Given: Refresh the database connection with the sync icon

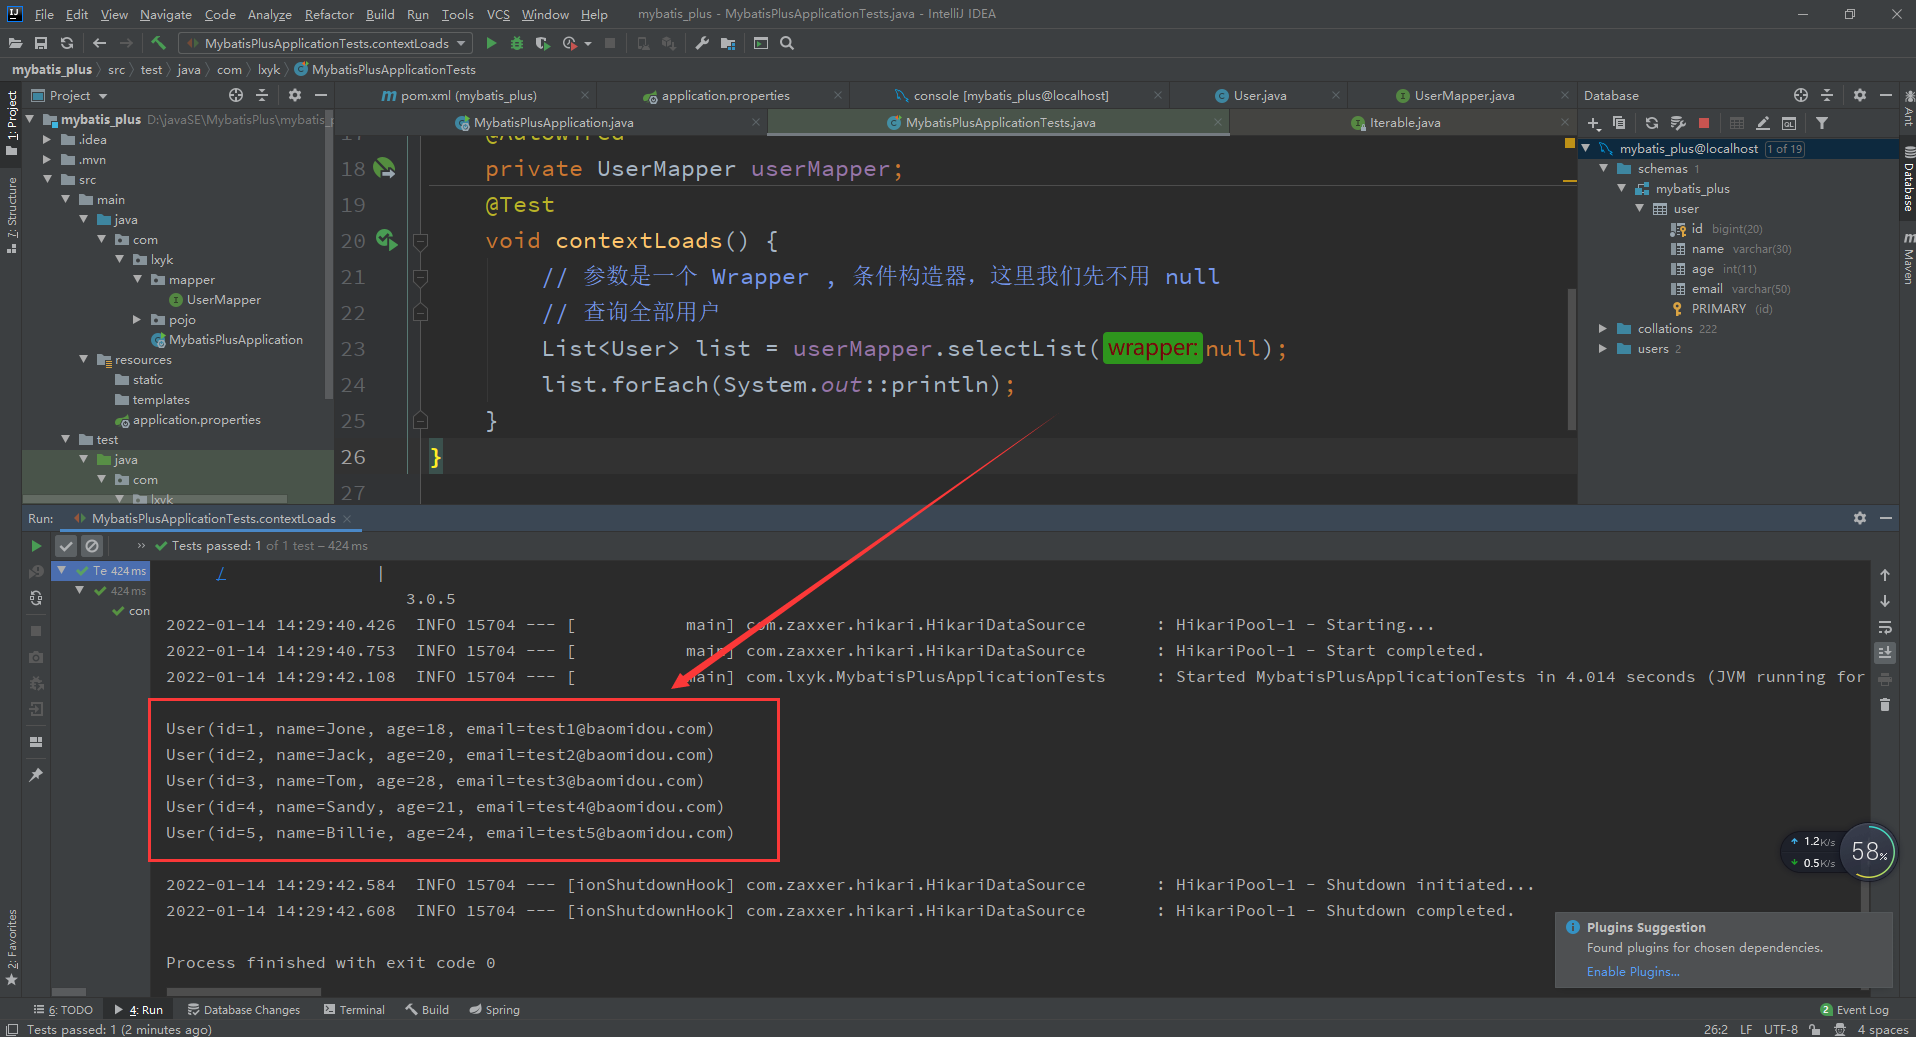Looking at the screenshot, I should [x=1651, y=123].
